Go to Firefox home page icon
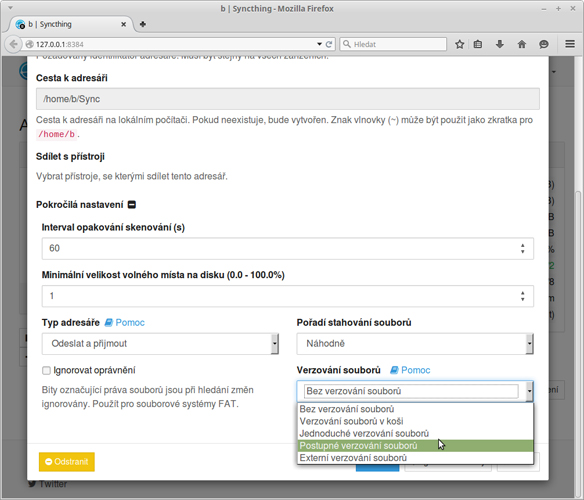 click(x=521, y=44)
